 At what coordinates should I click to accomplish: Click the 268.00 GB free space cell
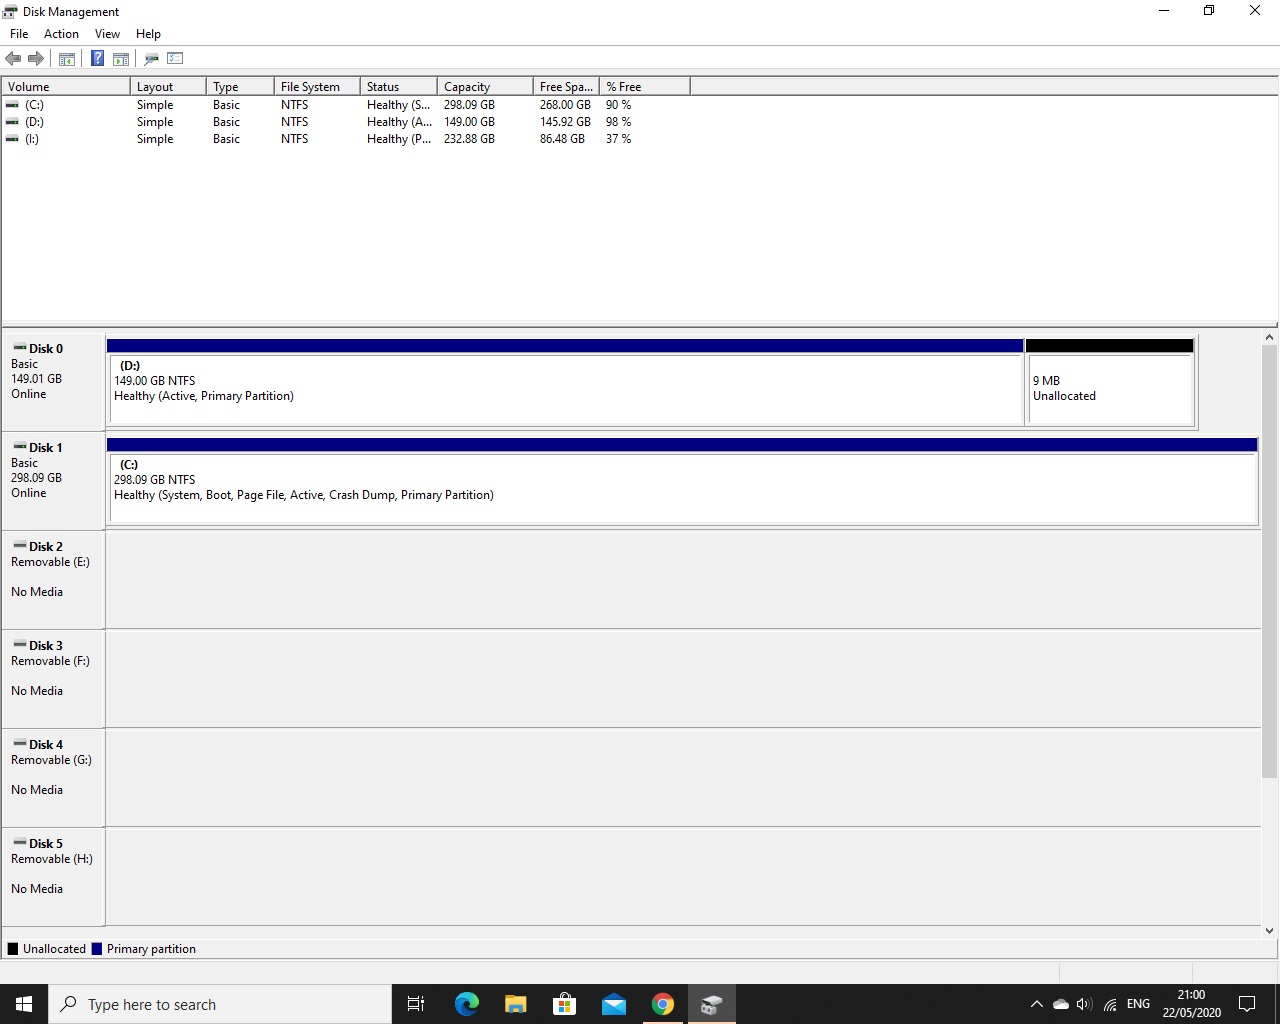click(565, 104)
